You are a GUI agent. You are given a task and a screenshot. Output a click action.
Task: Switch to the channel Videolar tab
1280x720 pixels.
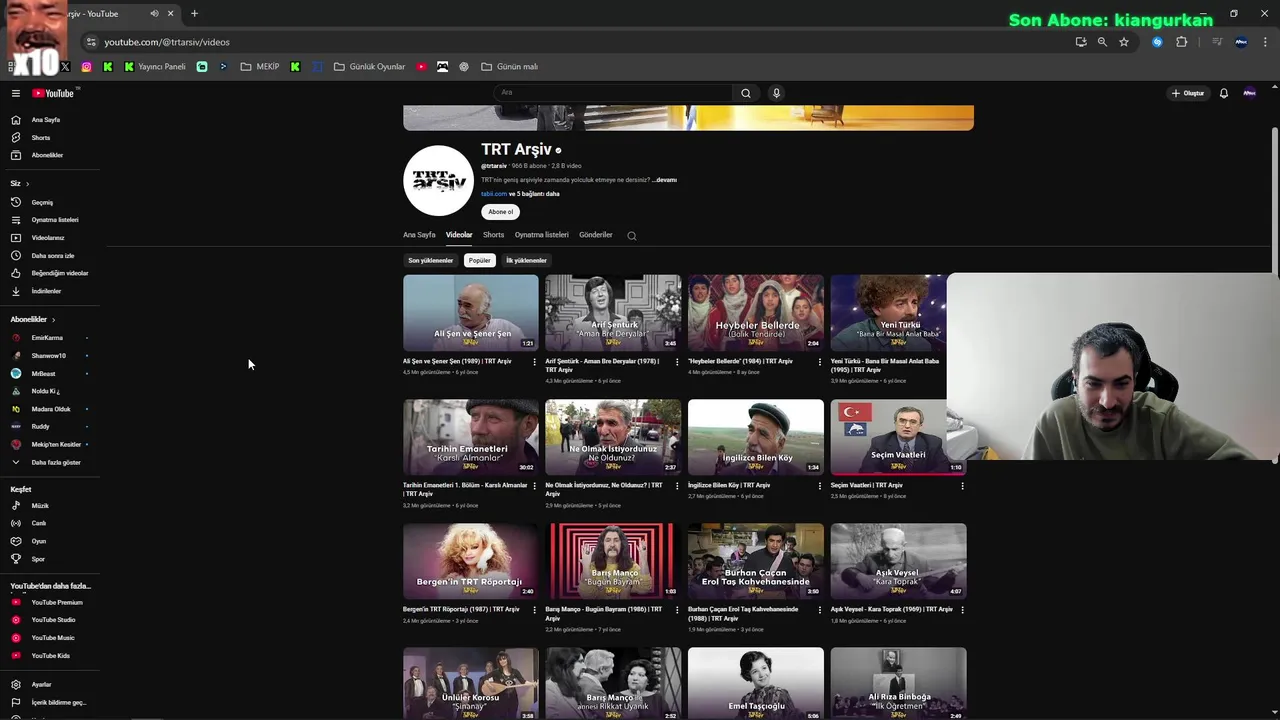click(459, 235)
